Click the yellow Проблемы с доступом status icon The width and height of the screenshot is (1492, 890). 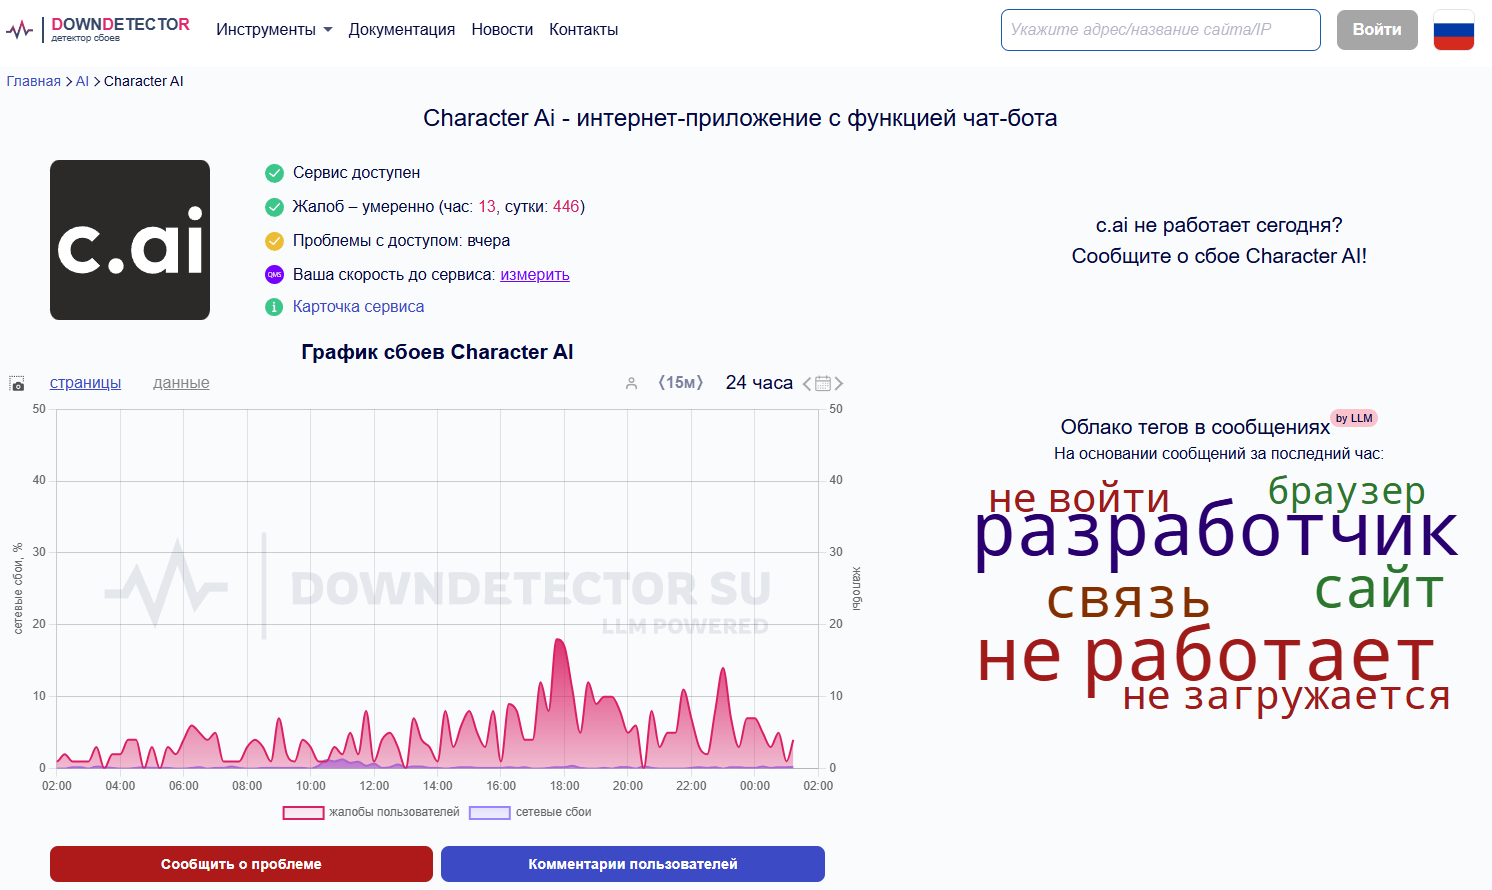274,241
